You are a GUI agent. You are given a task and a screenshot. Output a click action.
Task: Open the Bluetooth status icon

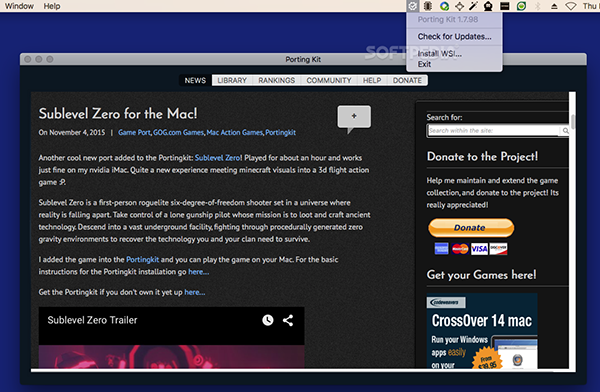pyautogui.click(x=538, y=6)
